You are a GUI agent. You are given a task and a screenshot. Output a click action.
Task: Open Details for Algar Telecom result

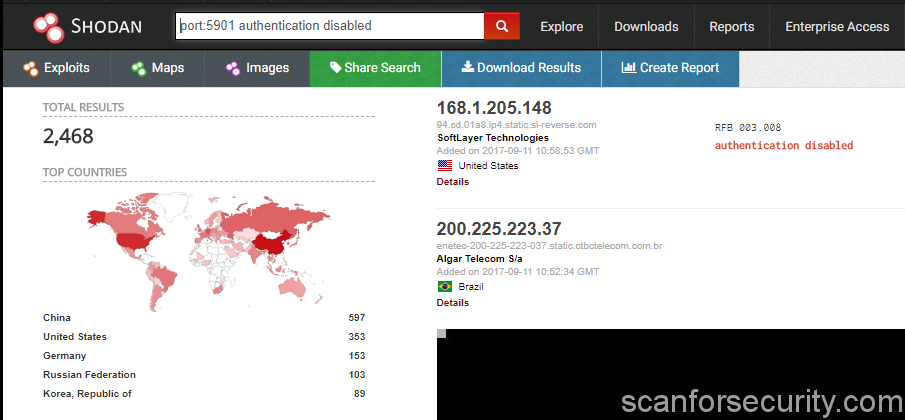(452, 303)
